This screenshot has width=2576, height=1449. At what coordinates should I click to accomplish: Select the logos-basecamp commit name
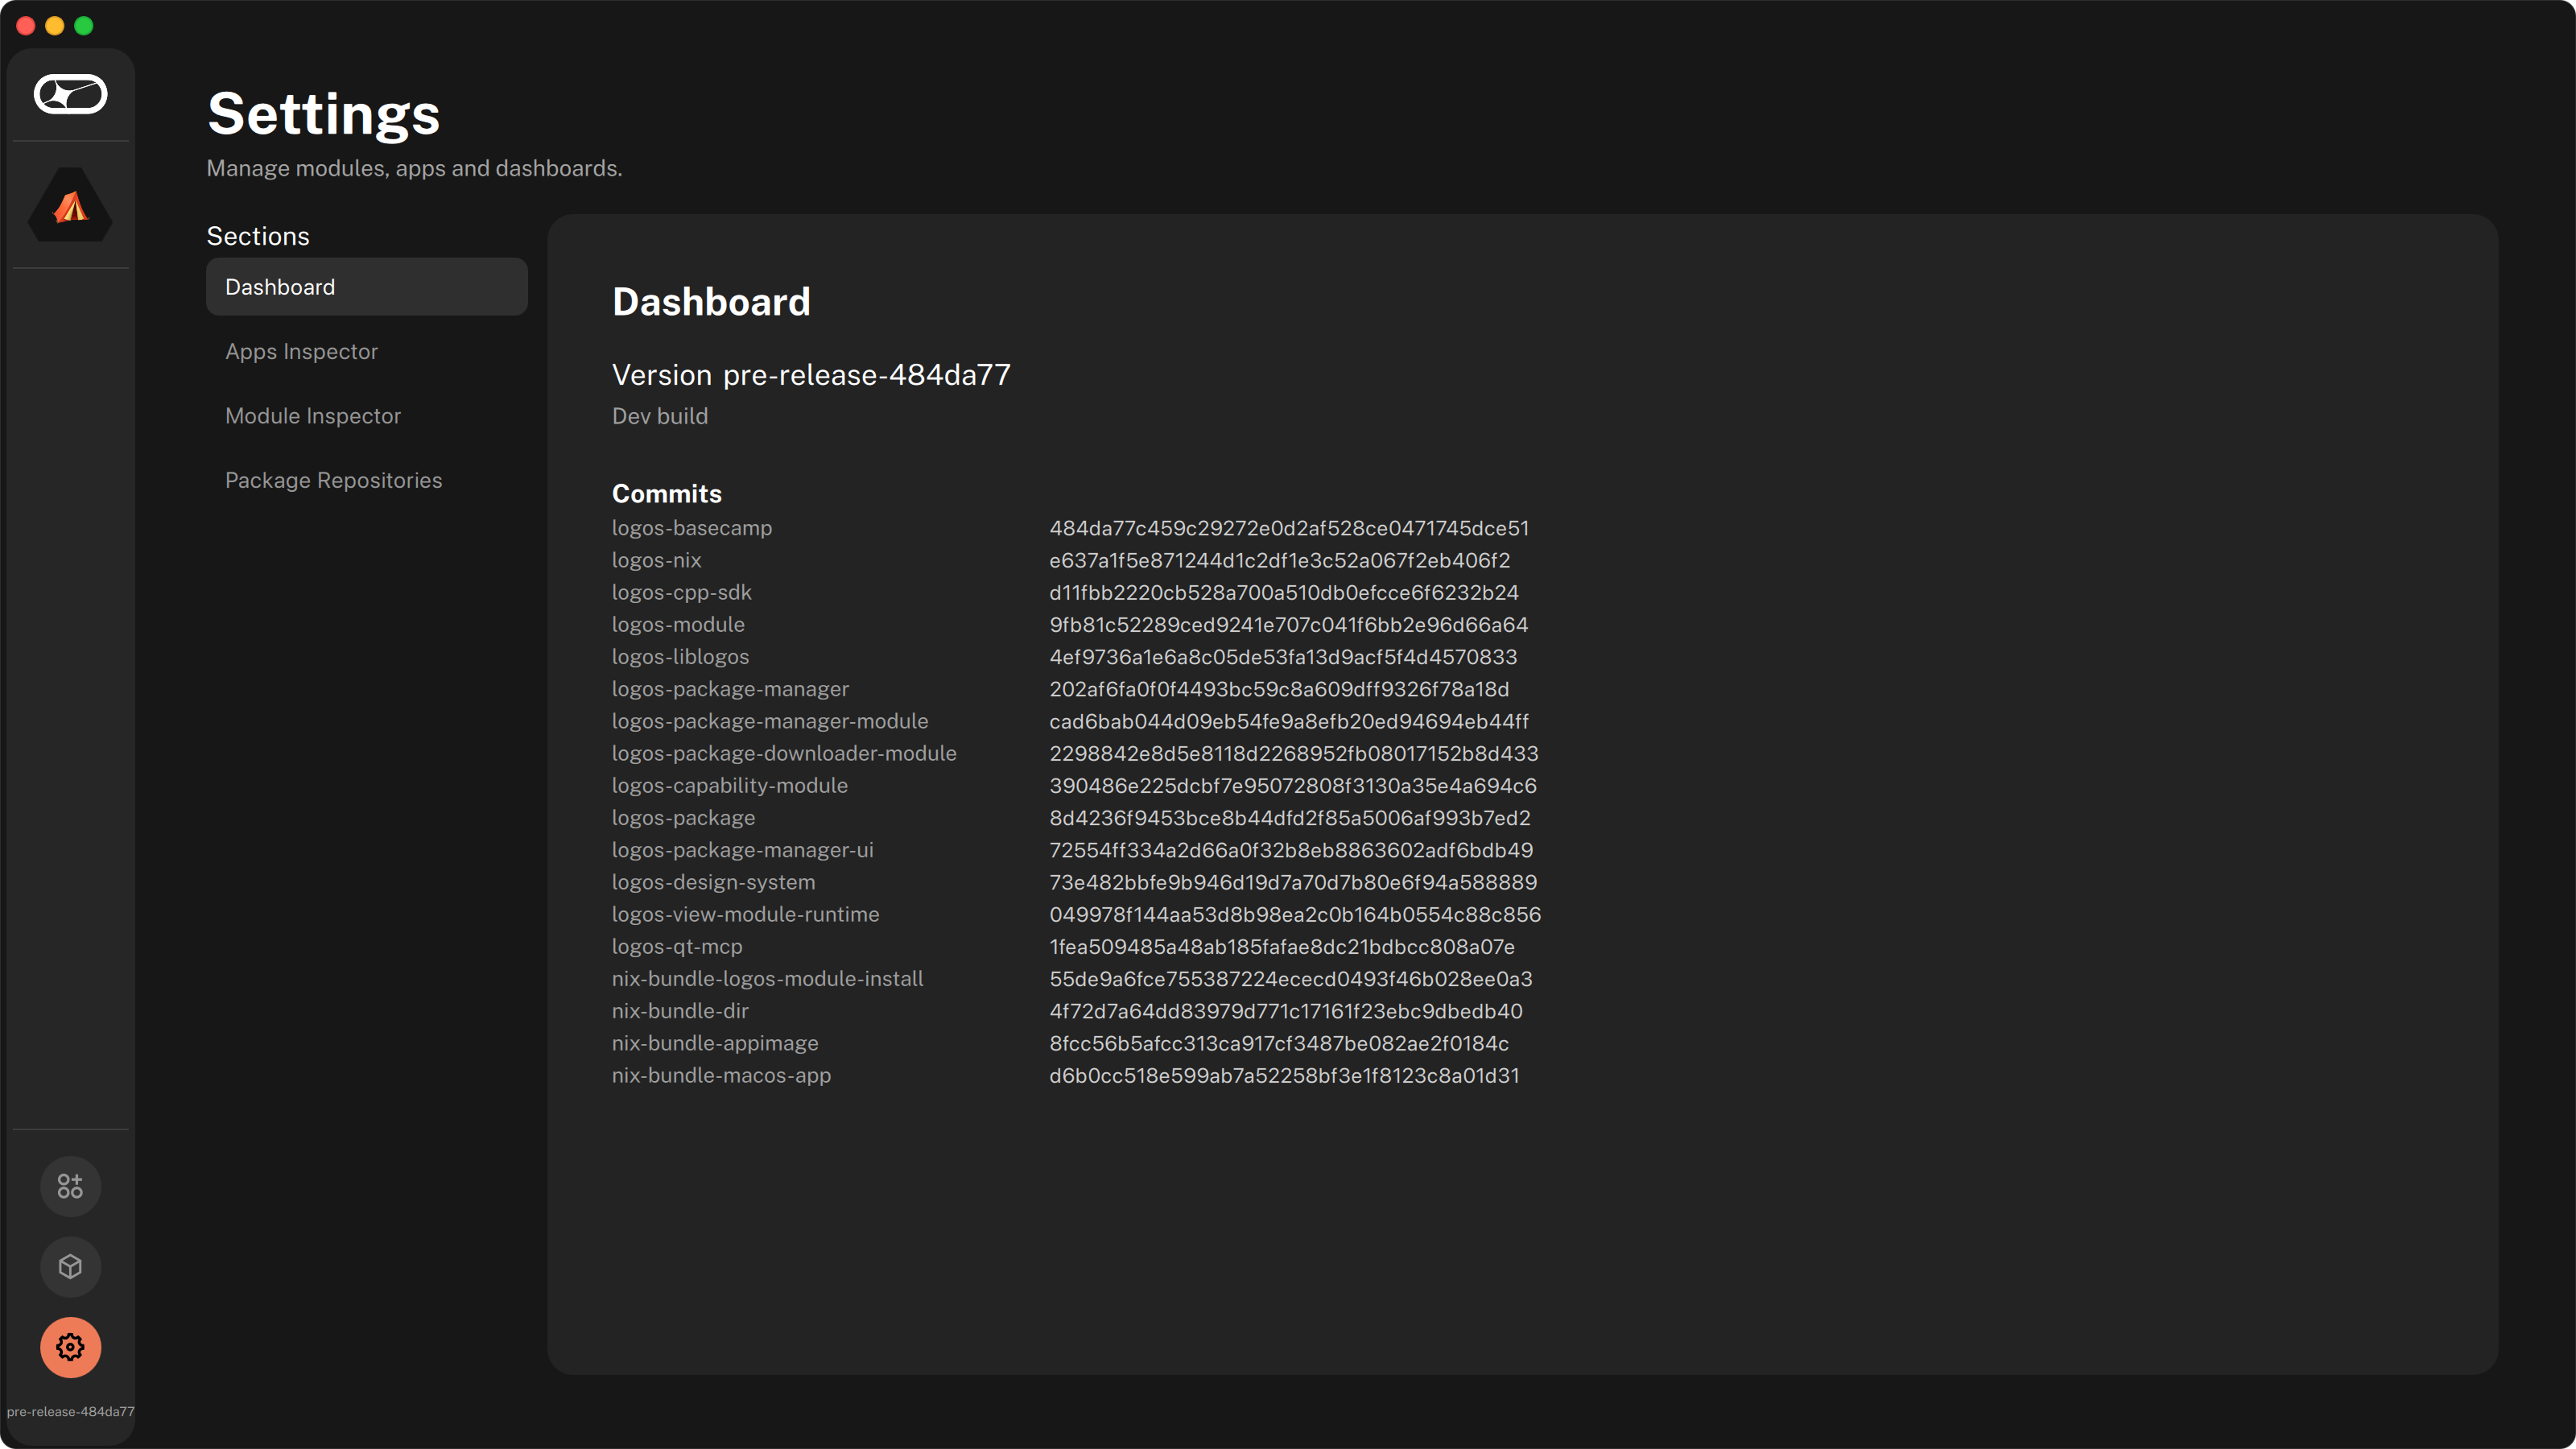point(692,528)
